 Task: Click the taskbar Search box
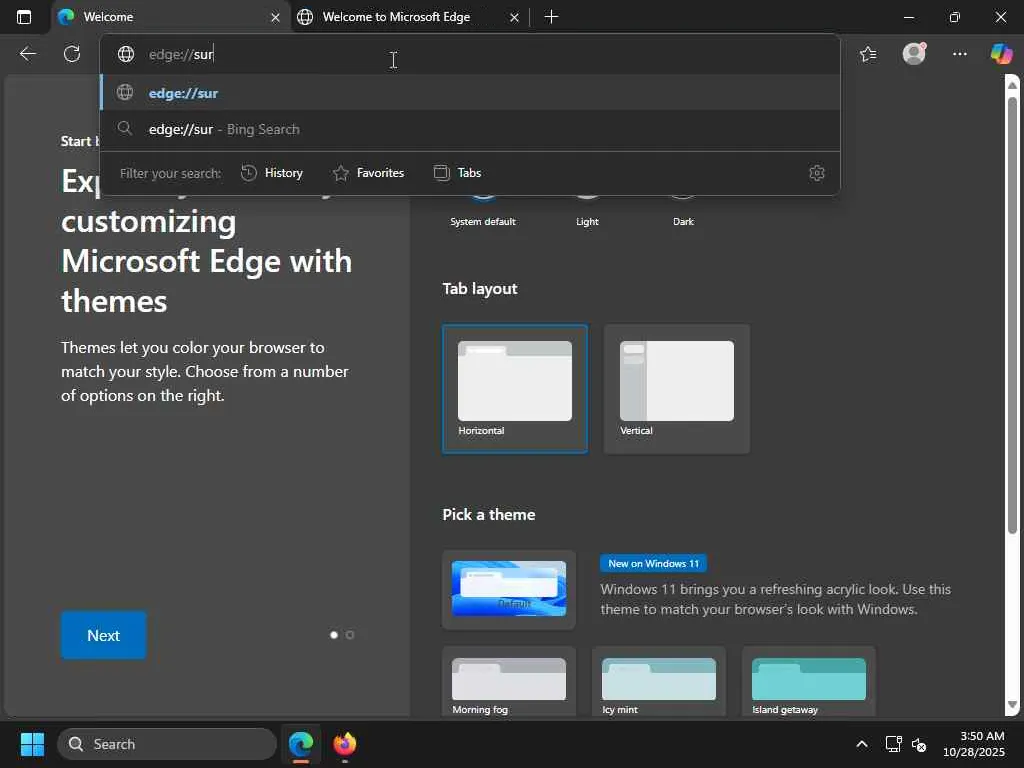tap(167, 744)
